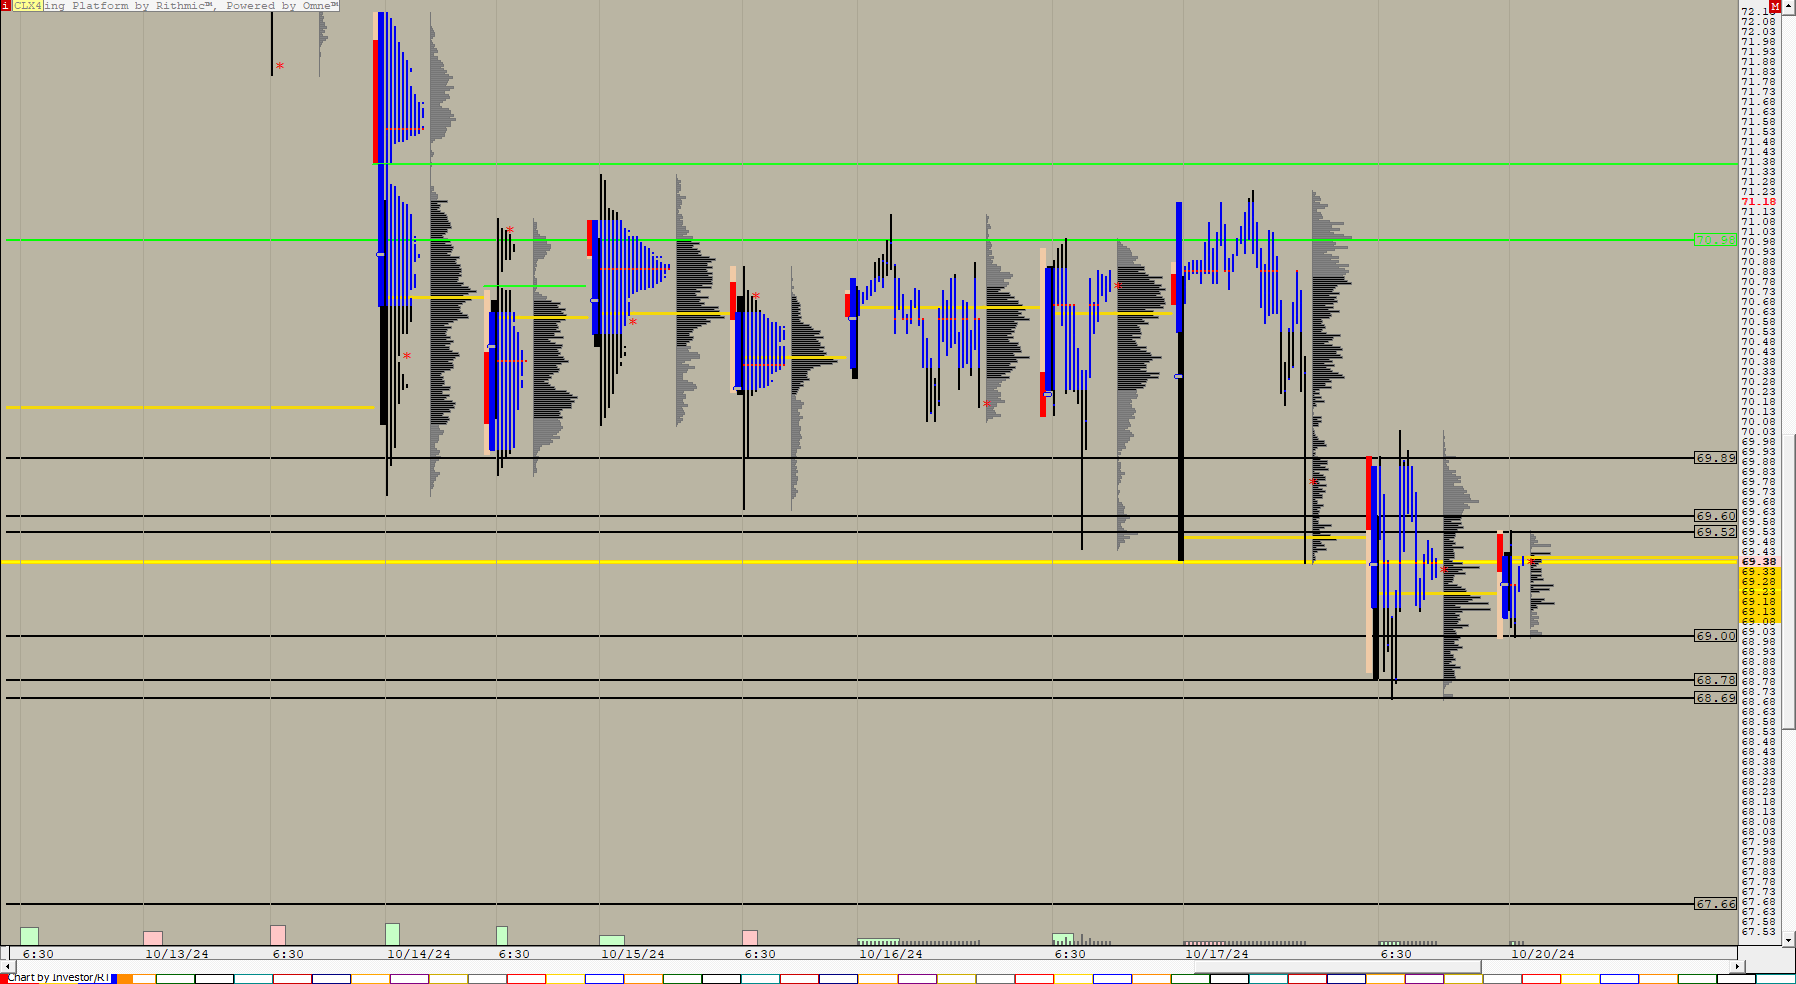Click the highlighted 69.38 current price on axis

point(1759,562)
